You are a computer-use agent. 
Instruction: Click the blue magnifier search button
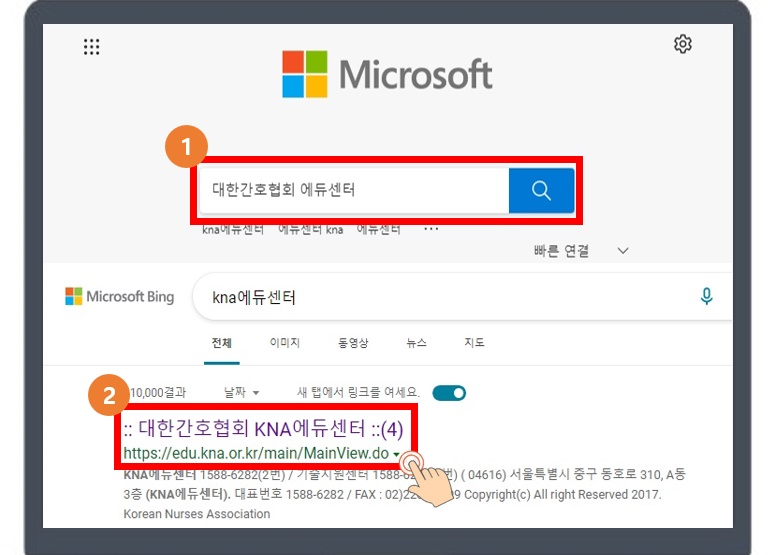click(x=541, y=190)
